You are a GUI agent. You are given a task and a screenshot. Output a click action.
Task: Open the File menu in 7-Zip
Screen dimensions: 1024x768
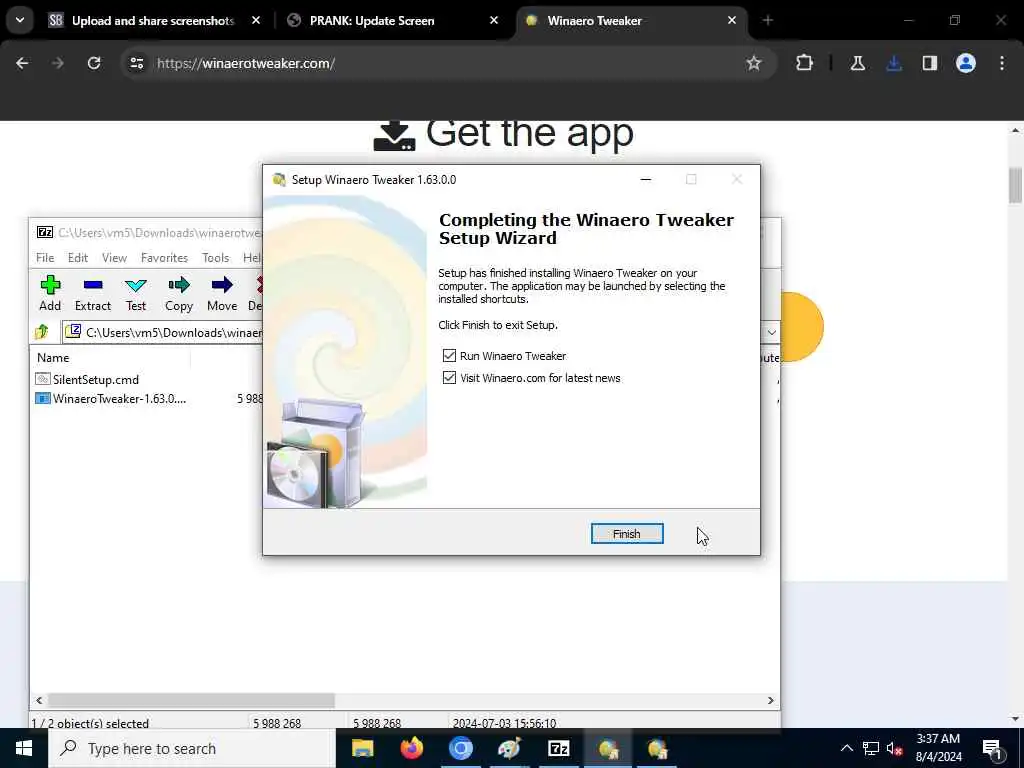pos(45,258)
